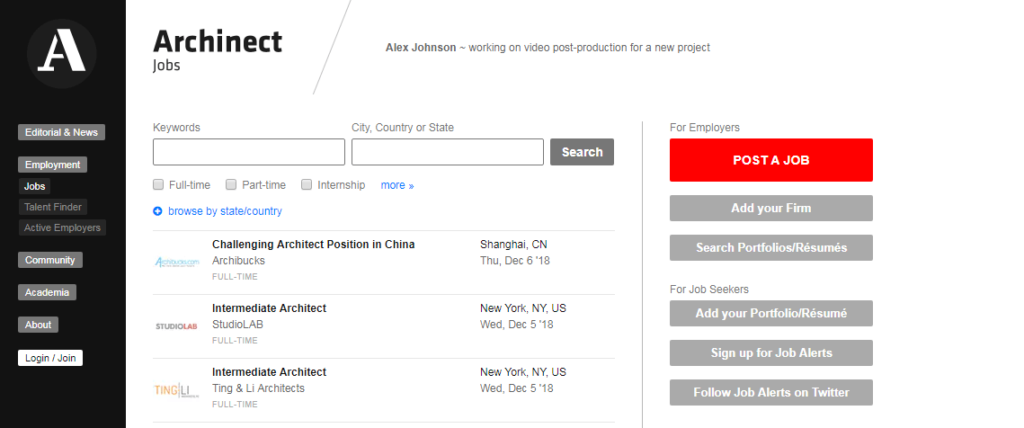Open the About section
This screenshot has height=428, width=1024.
tap(38, 325)
